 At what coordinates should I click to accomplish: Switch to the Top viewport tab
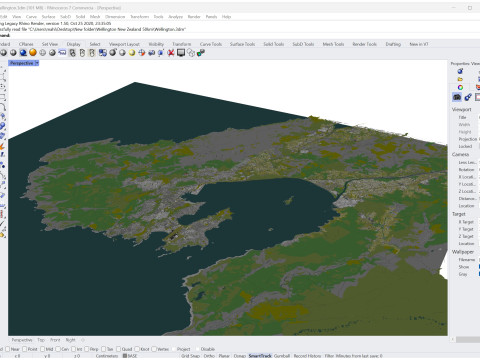coord(41,340)
